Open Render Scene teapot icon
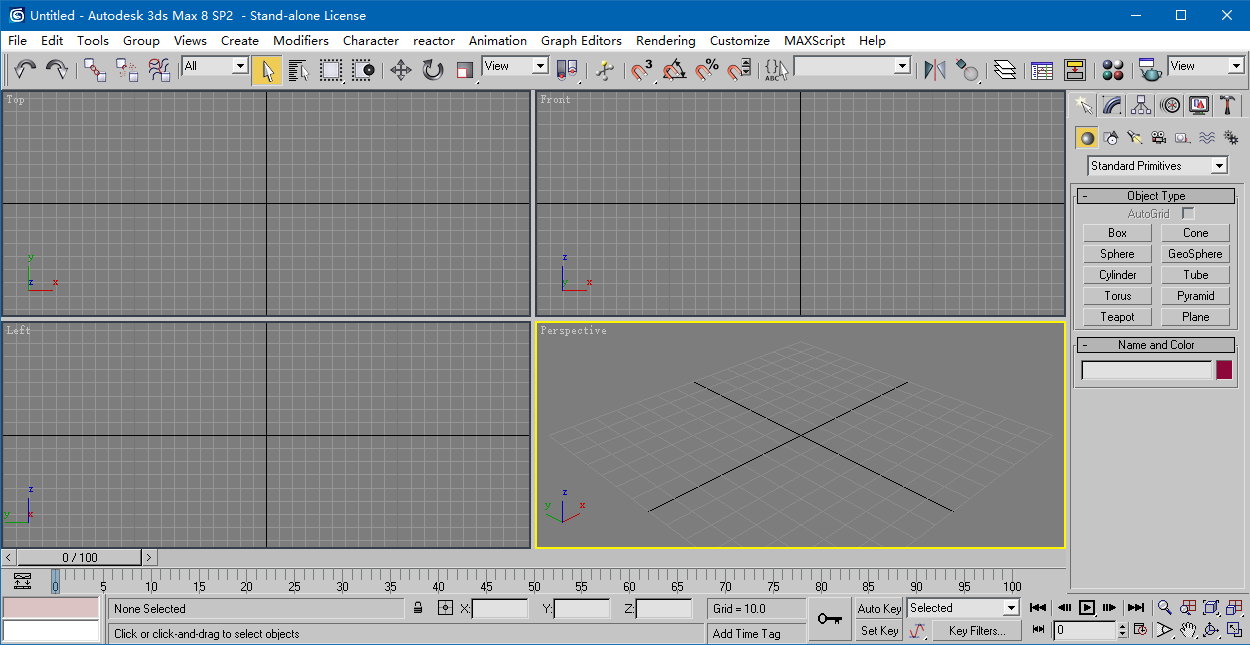The width and height of the screenshot is (1250, 645). pyautogui.click(x=1150, y=70)
